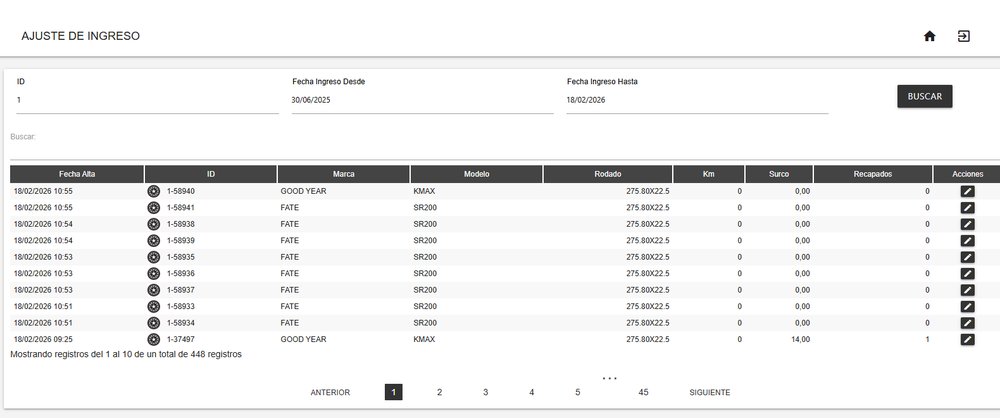Jump to page 3
Viewport: 1000px width, 418px height.
(485, 392)
